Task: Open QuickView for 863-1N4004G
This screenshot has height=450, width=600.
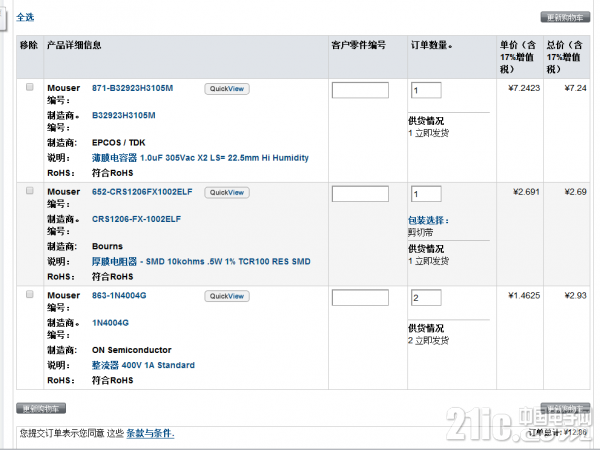Action: (227, 296)
